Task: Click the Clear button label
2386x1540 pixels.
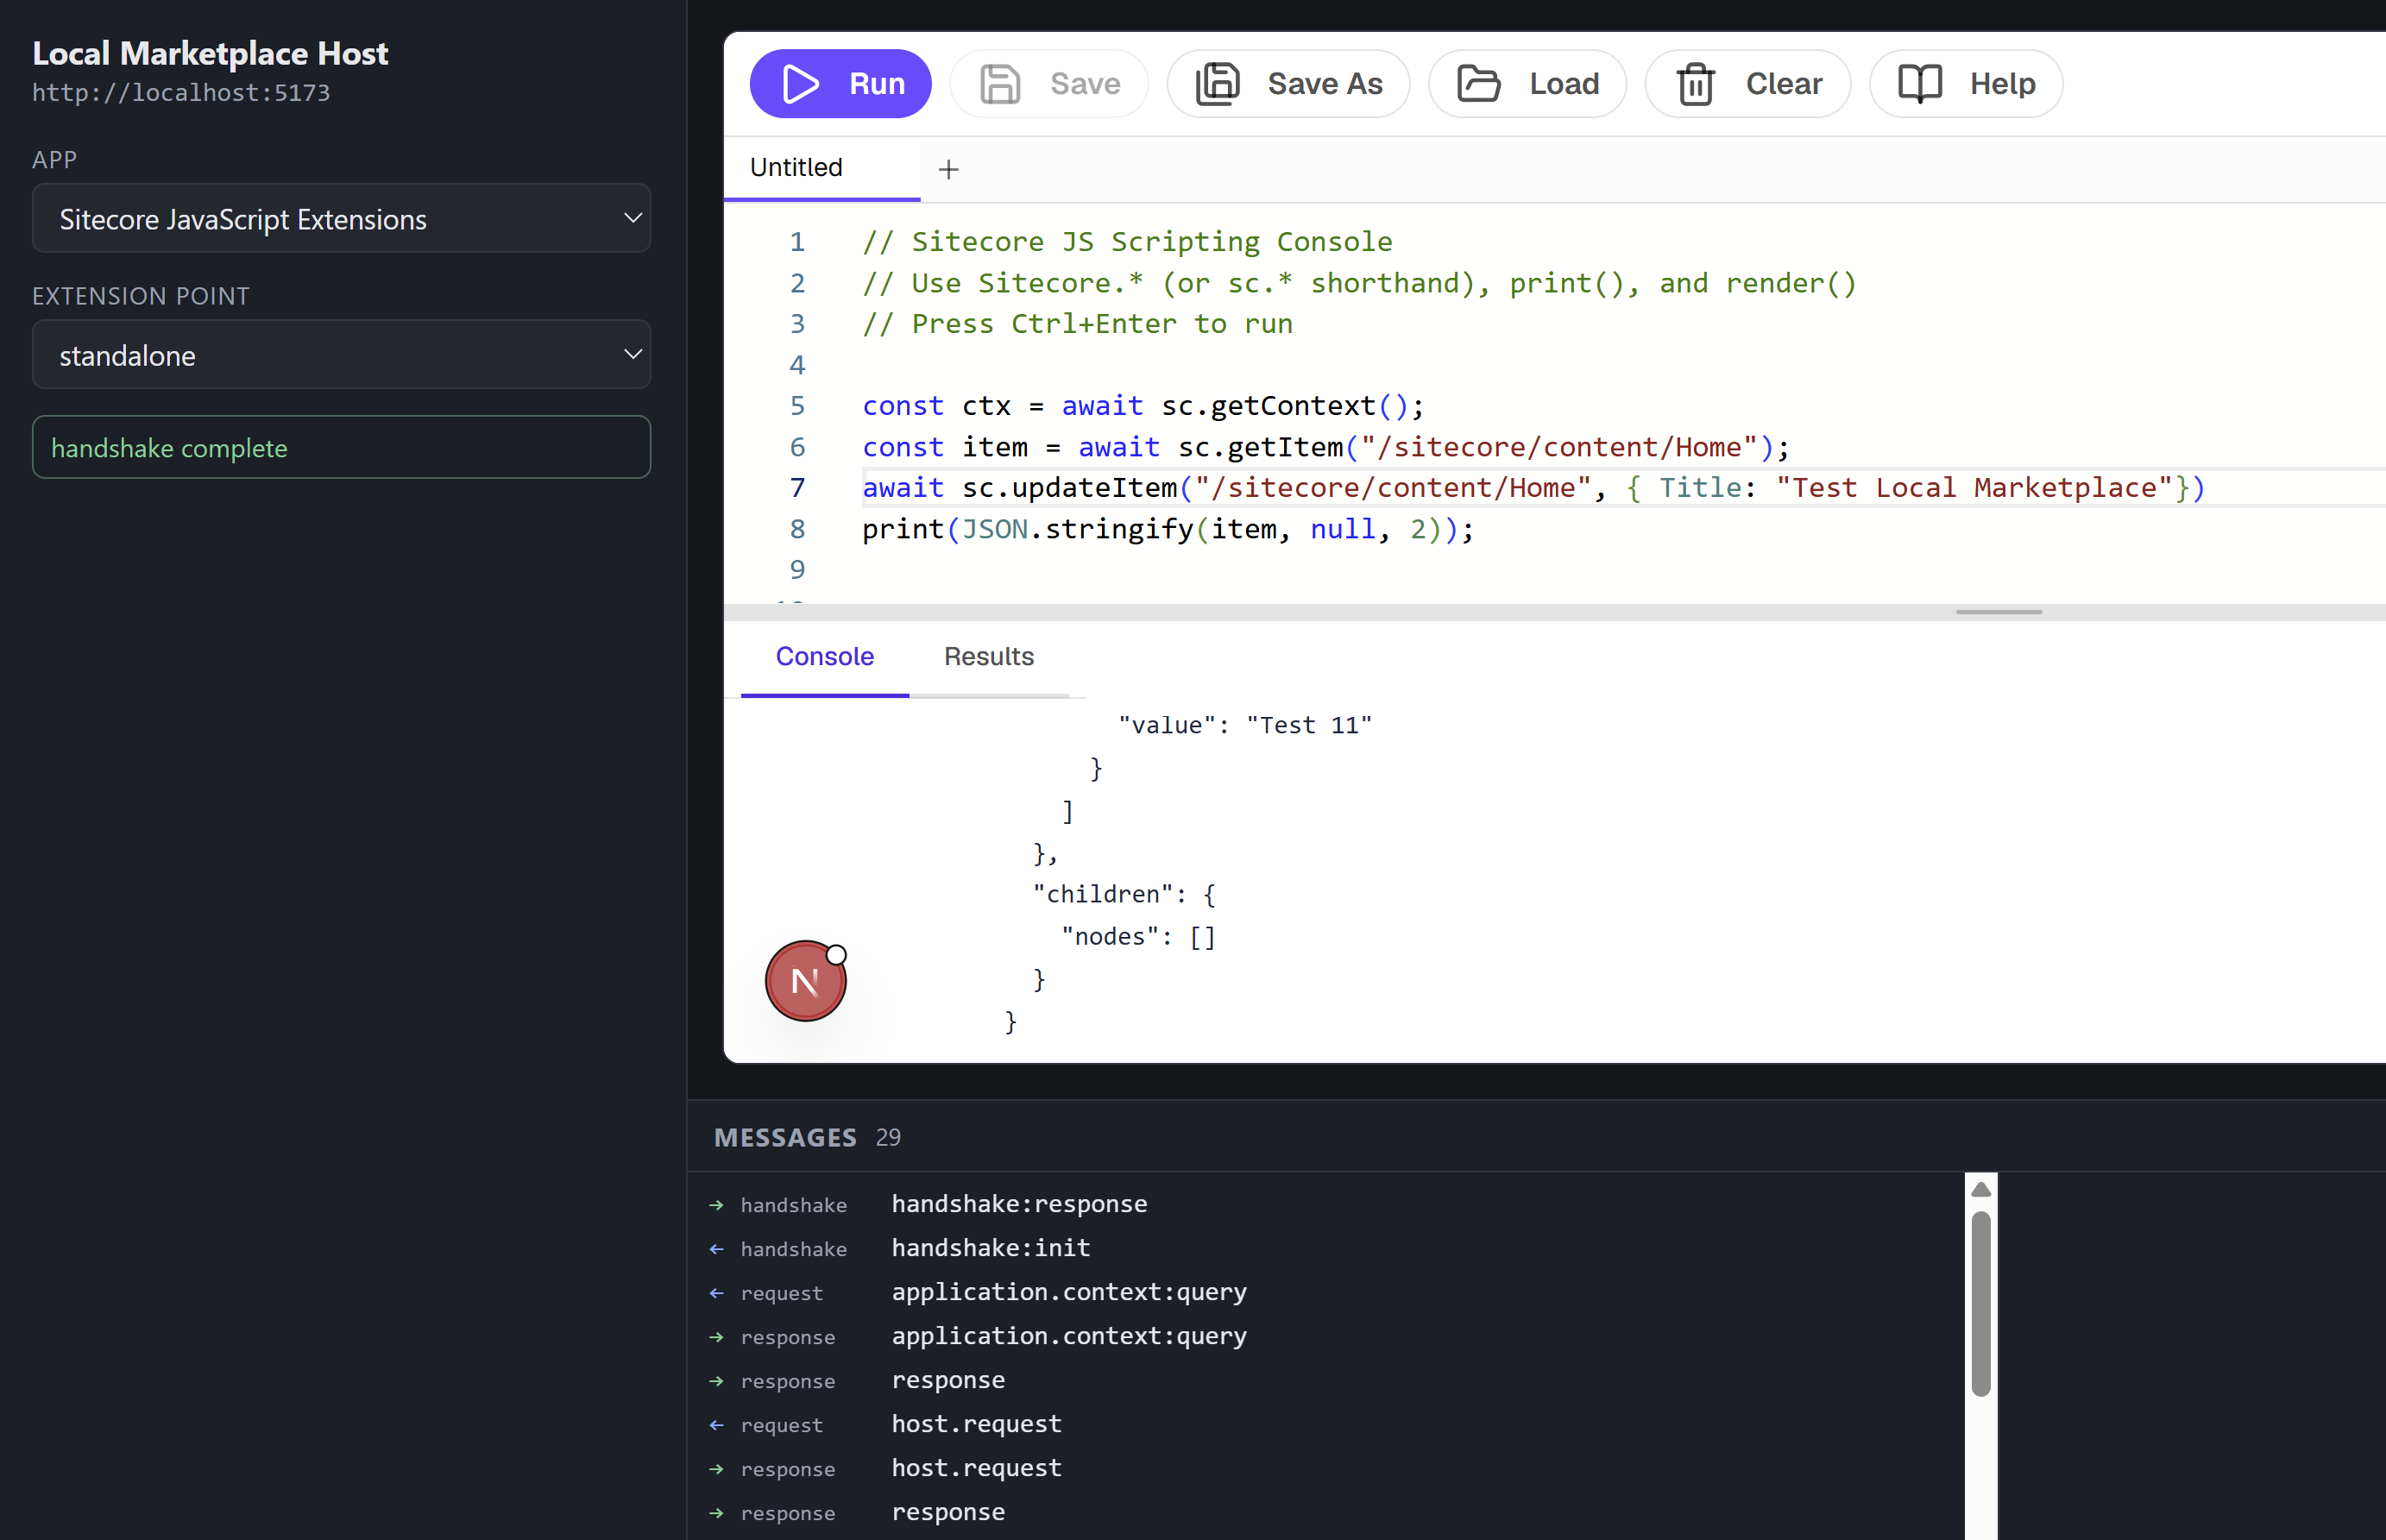Action: tap(1784, 84)
